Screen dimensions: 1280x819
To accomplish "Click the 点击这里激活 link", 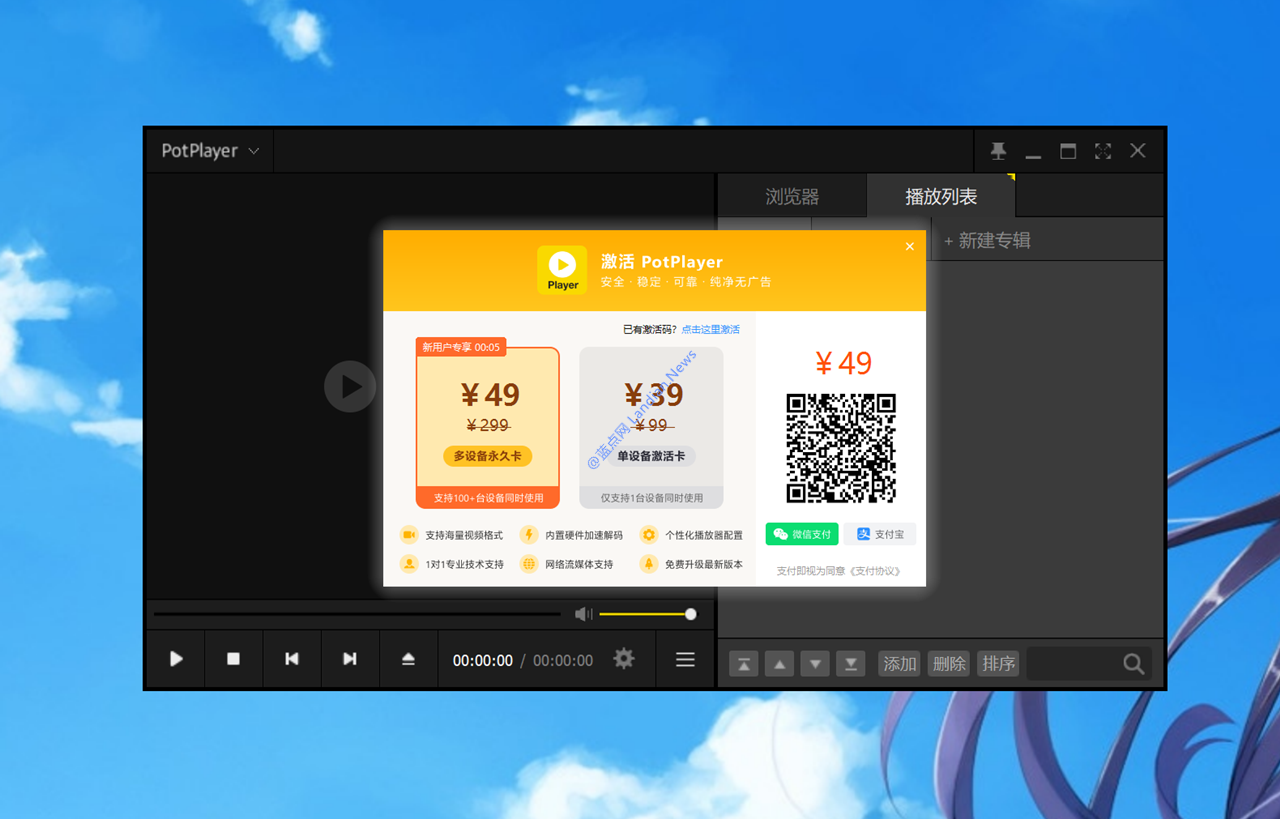I will click(711, 329).
